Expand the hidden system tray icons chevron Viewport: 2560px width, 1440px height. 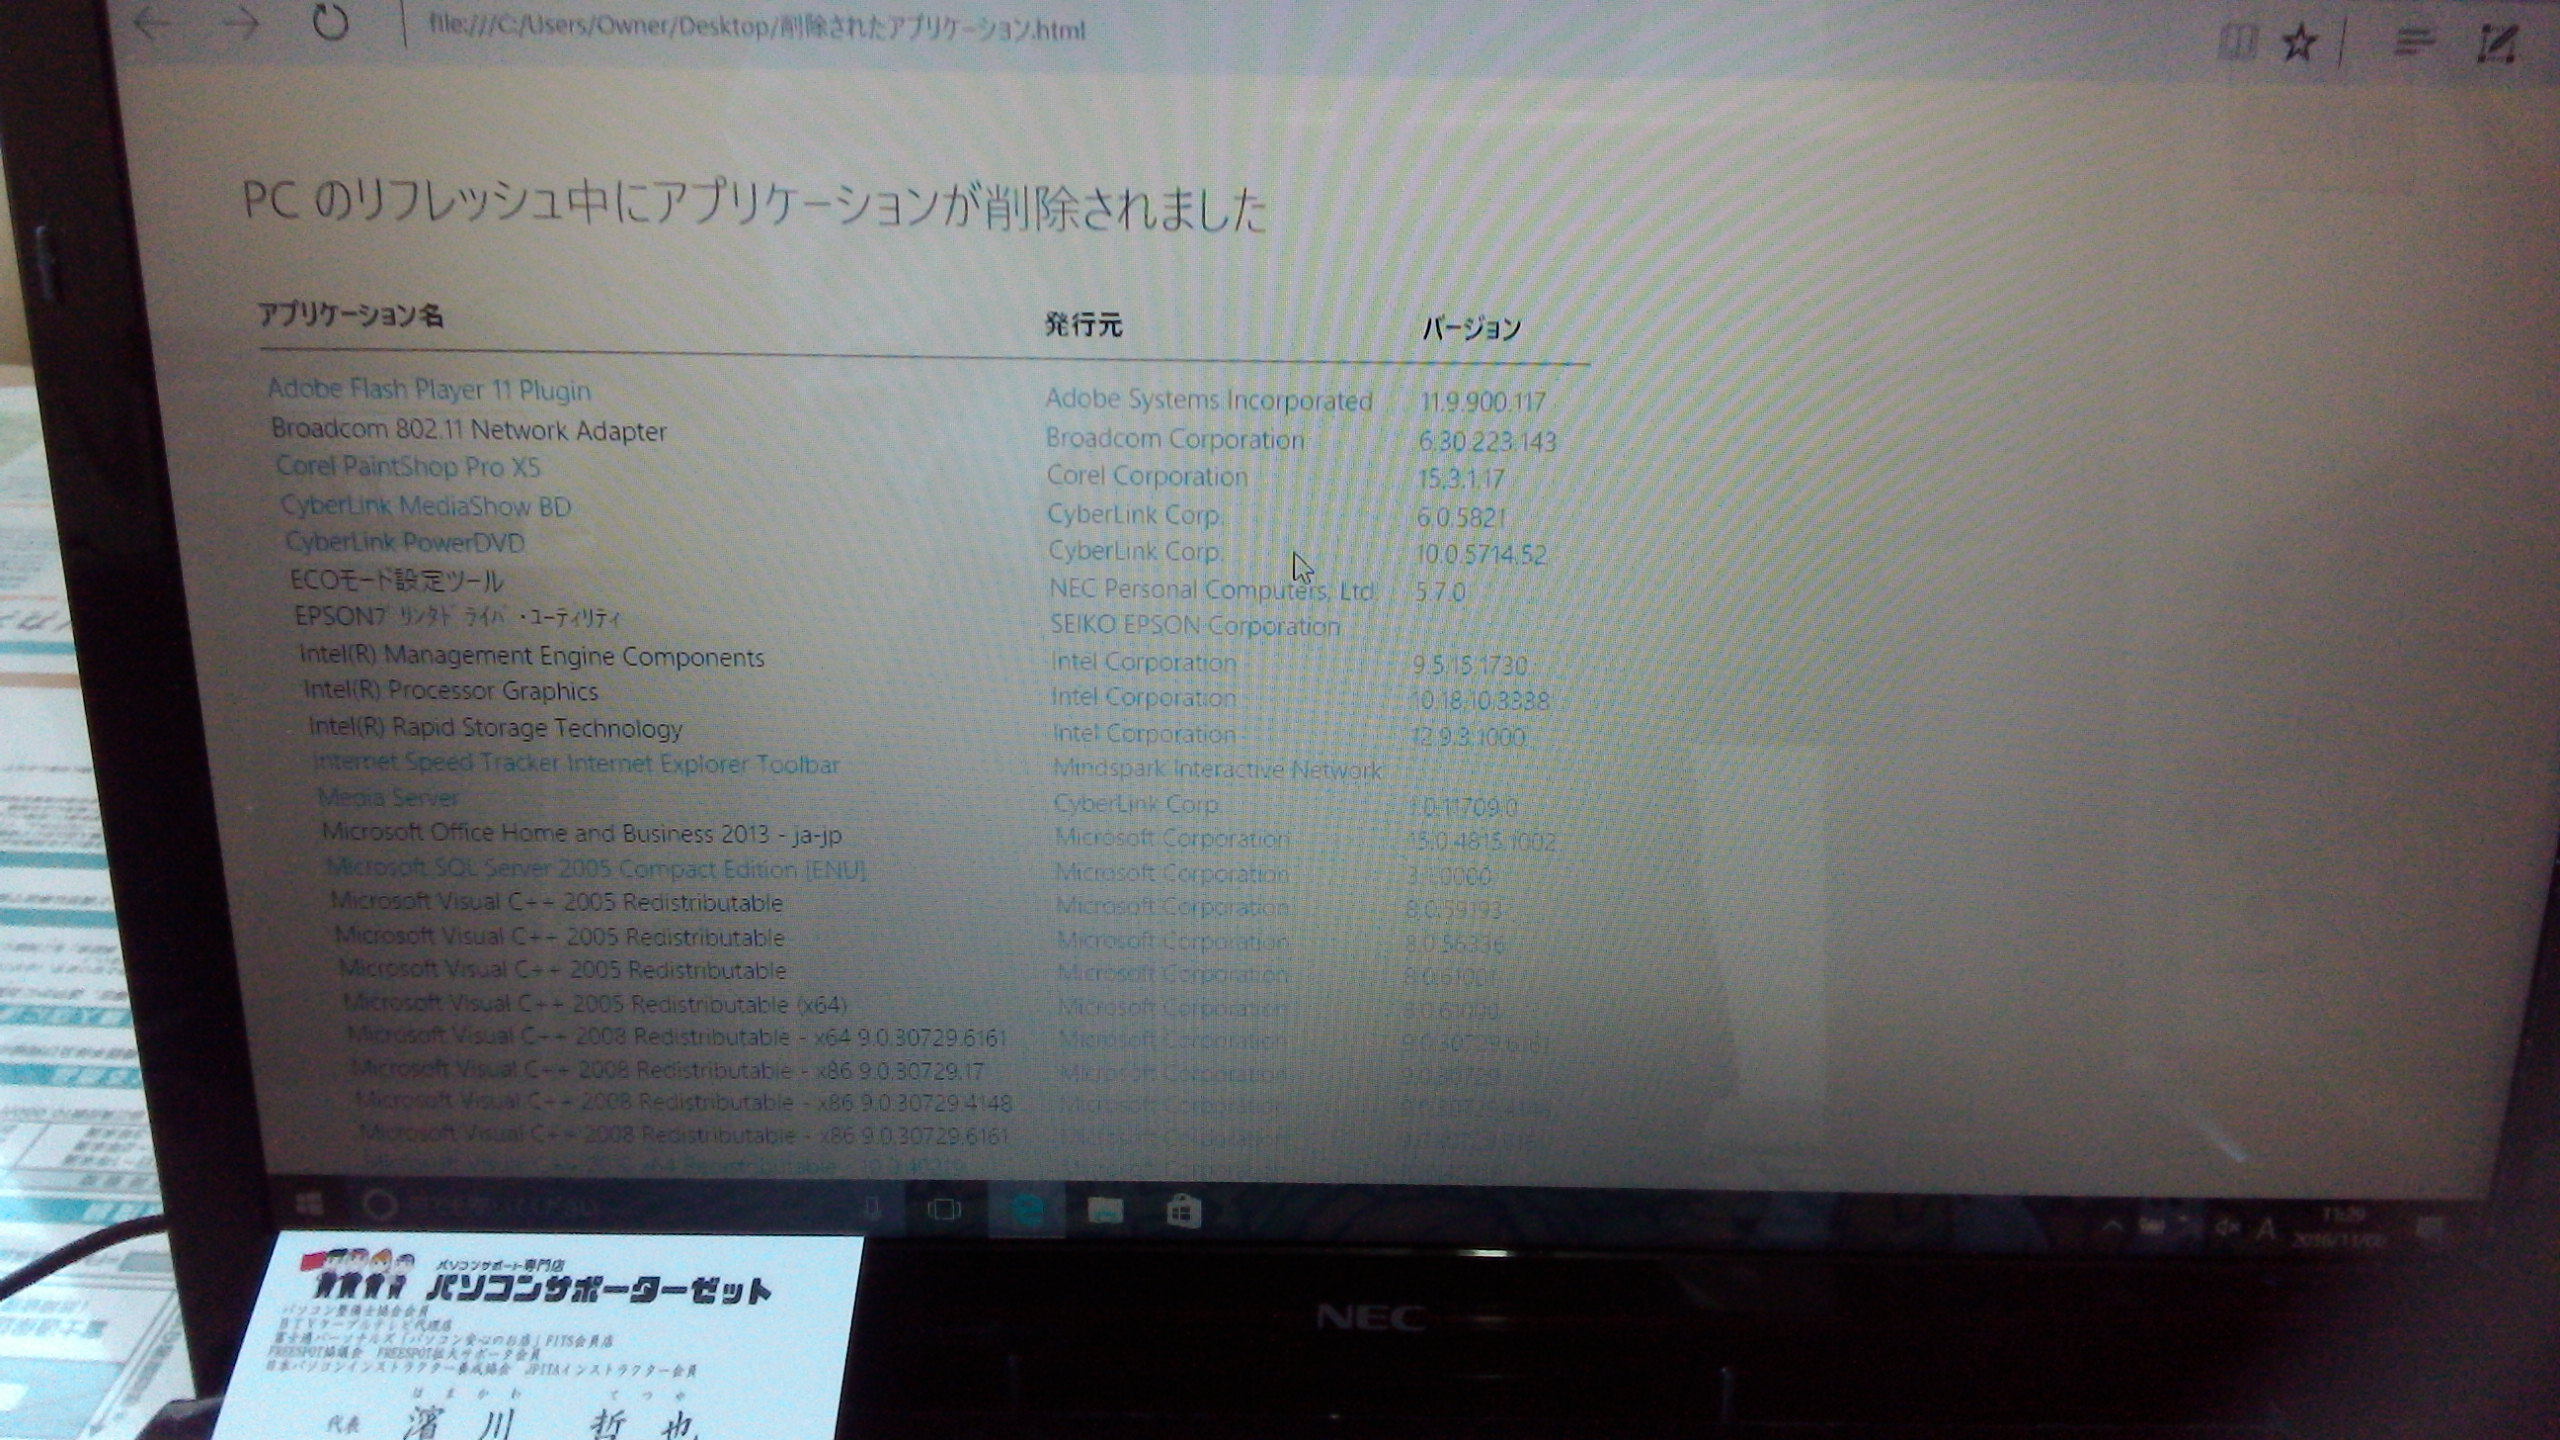coord(2111,1227)
